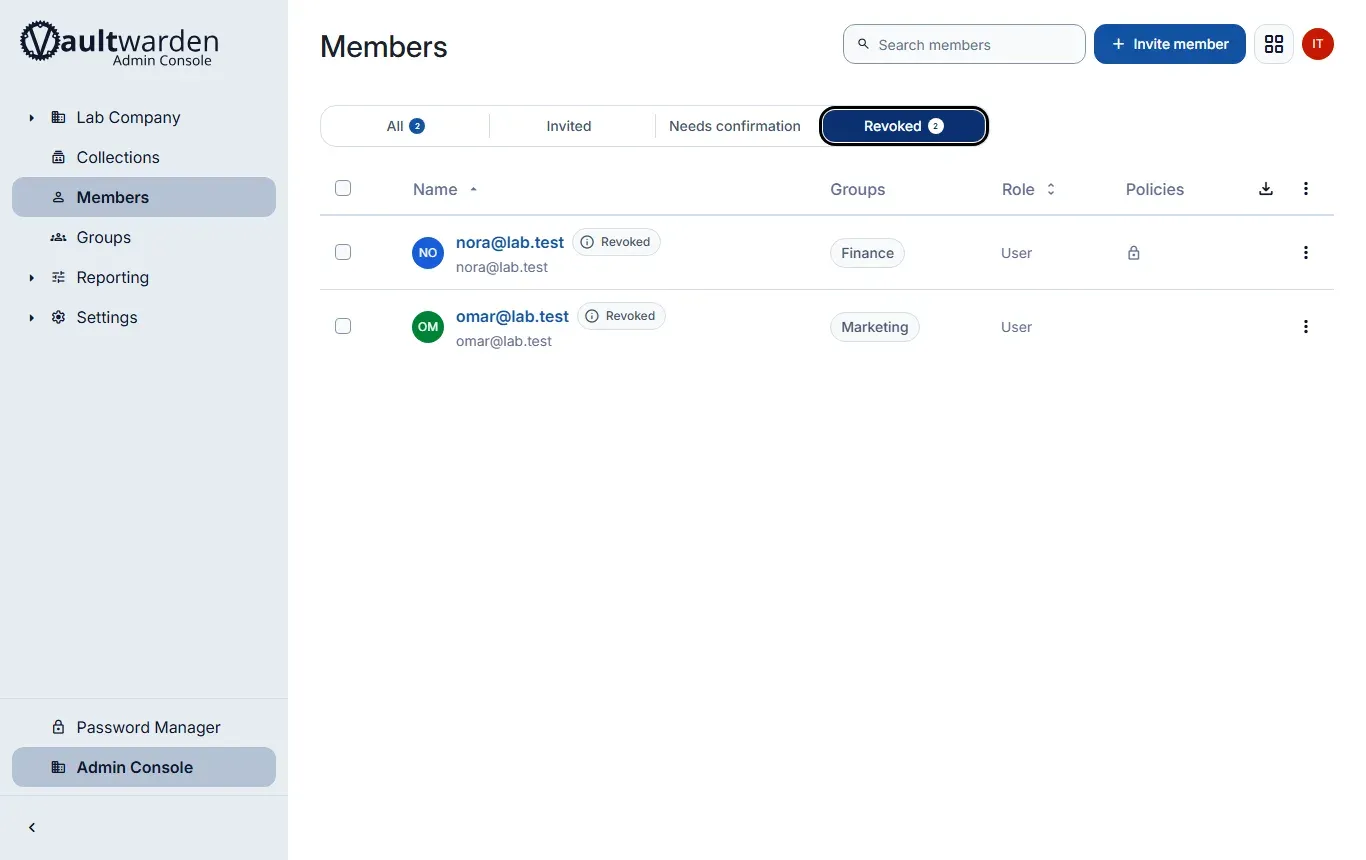The width and height of the screenshot is (1366, 860).
Task: Click the Invite member button
Action: (x=1170, y=44)
